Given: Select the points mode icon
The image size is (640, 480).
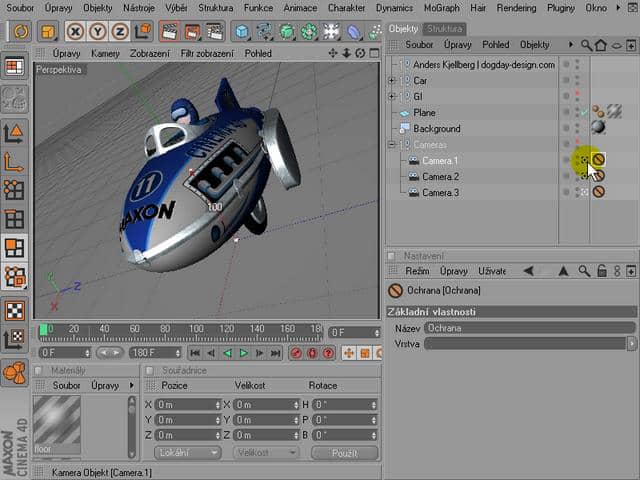Looking at the screenshot, I should (14, 190).
